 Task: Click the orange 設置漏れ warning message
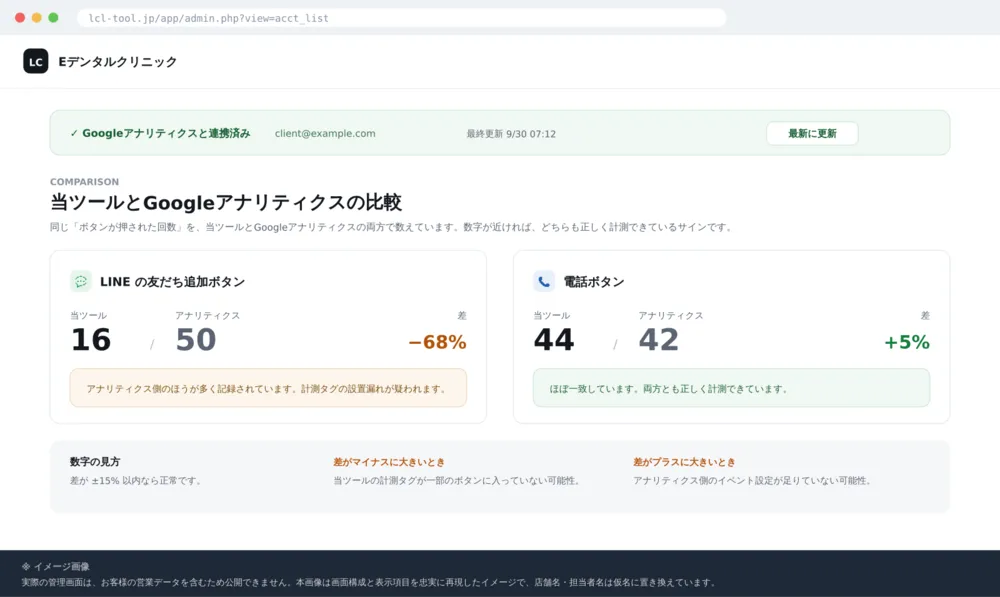[x=268, y=388]
